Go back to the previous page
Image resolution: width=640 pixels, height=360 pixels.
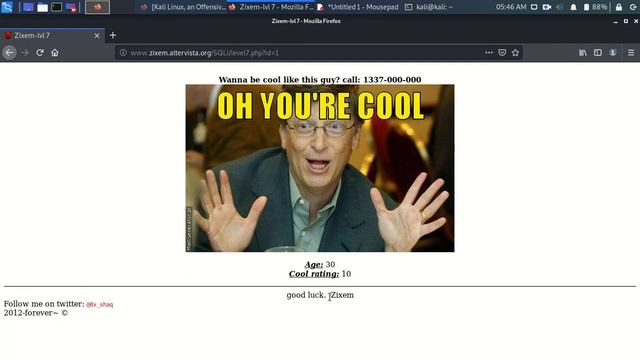[9, 53]
